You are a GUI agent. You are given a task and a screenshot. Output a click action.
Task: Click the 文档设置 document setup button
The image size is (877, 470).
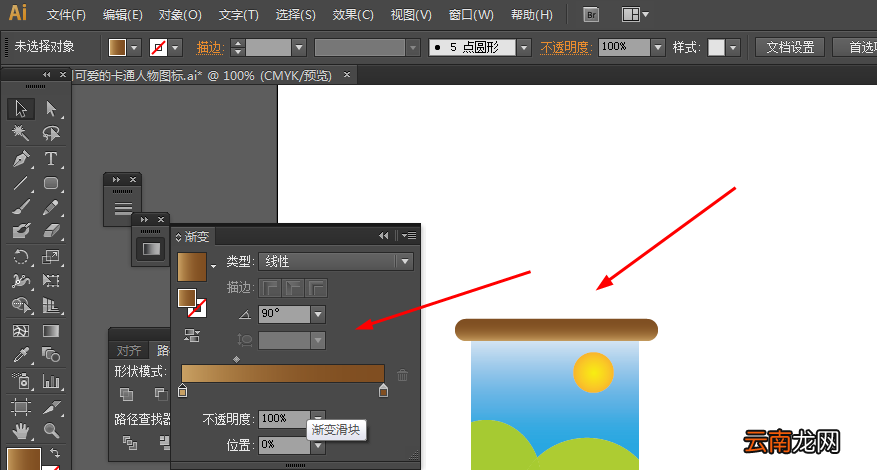tap(790, 48)
